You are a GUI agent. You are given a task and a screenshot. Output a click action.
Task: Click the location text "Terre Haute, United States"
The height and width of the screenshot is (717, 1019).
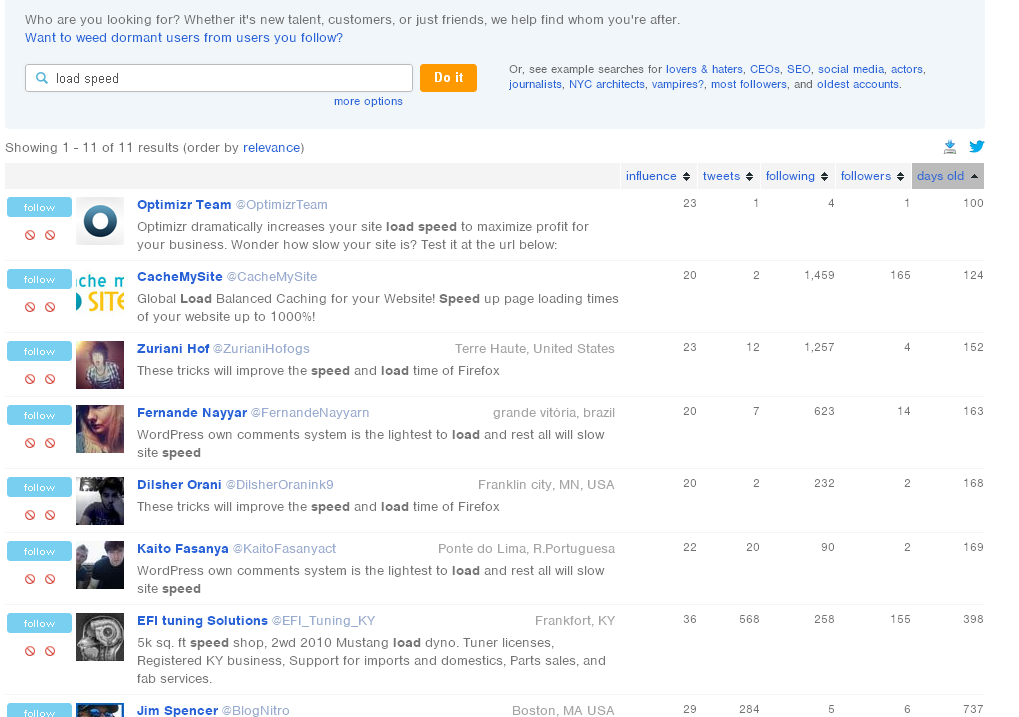pyautogui.click(x=535, y=349)
